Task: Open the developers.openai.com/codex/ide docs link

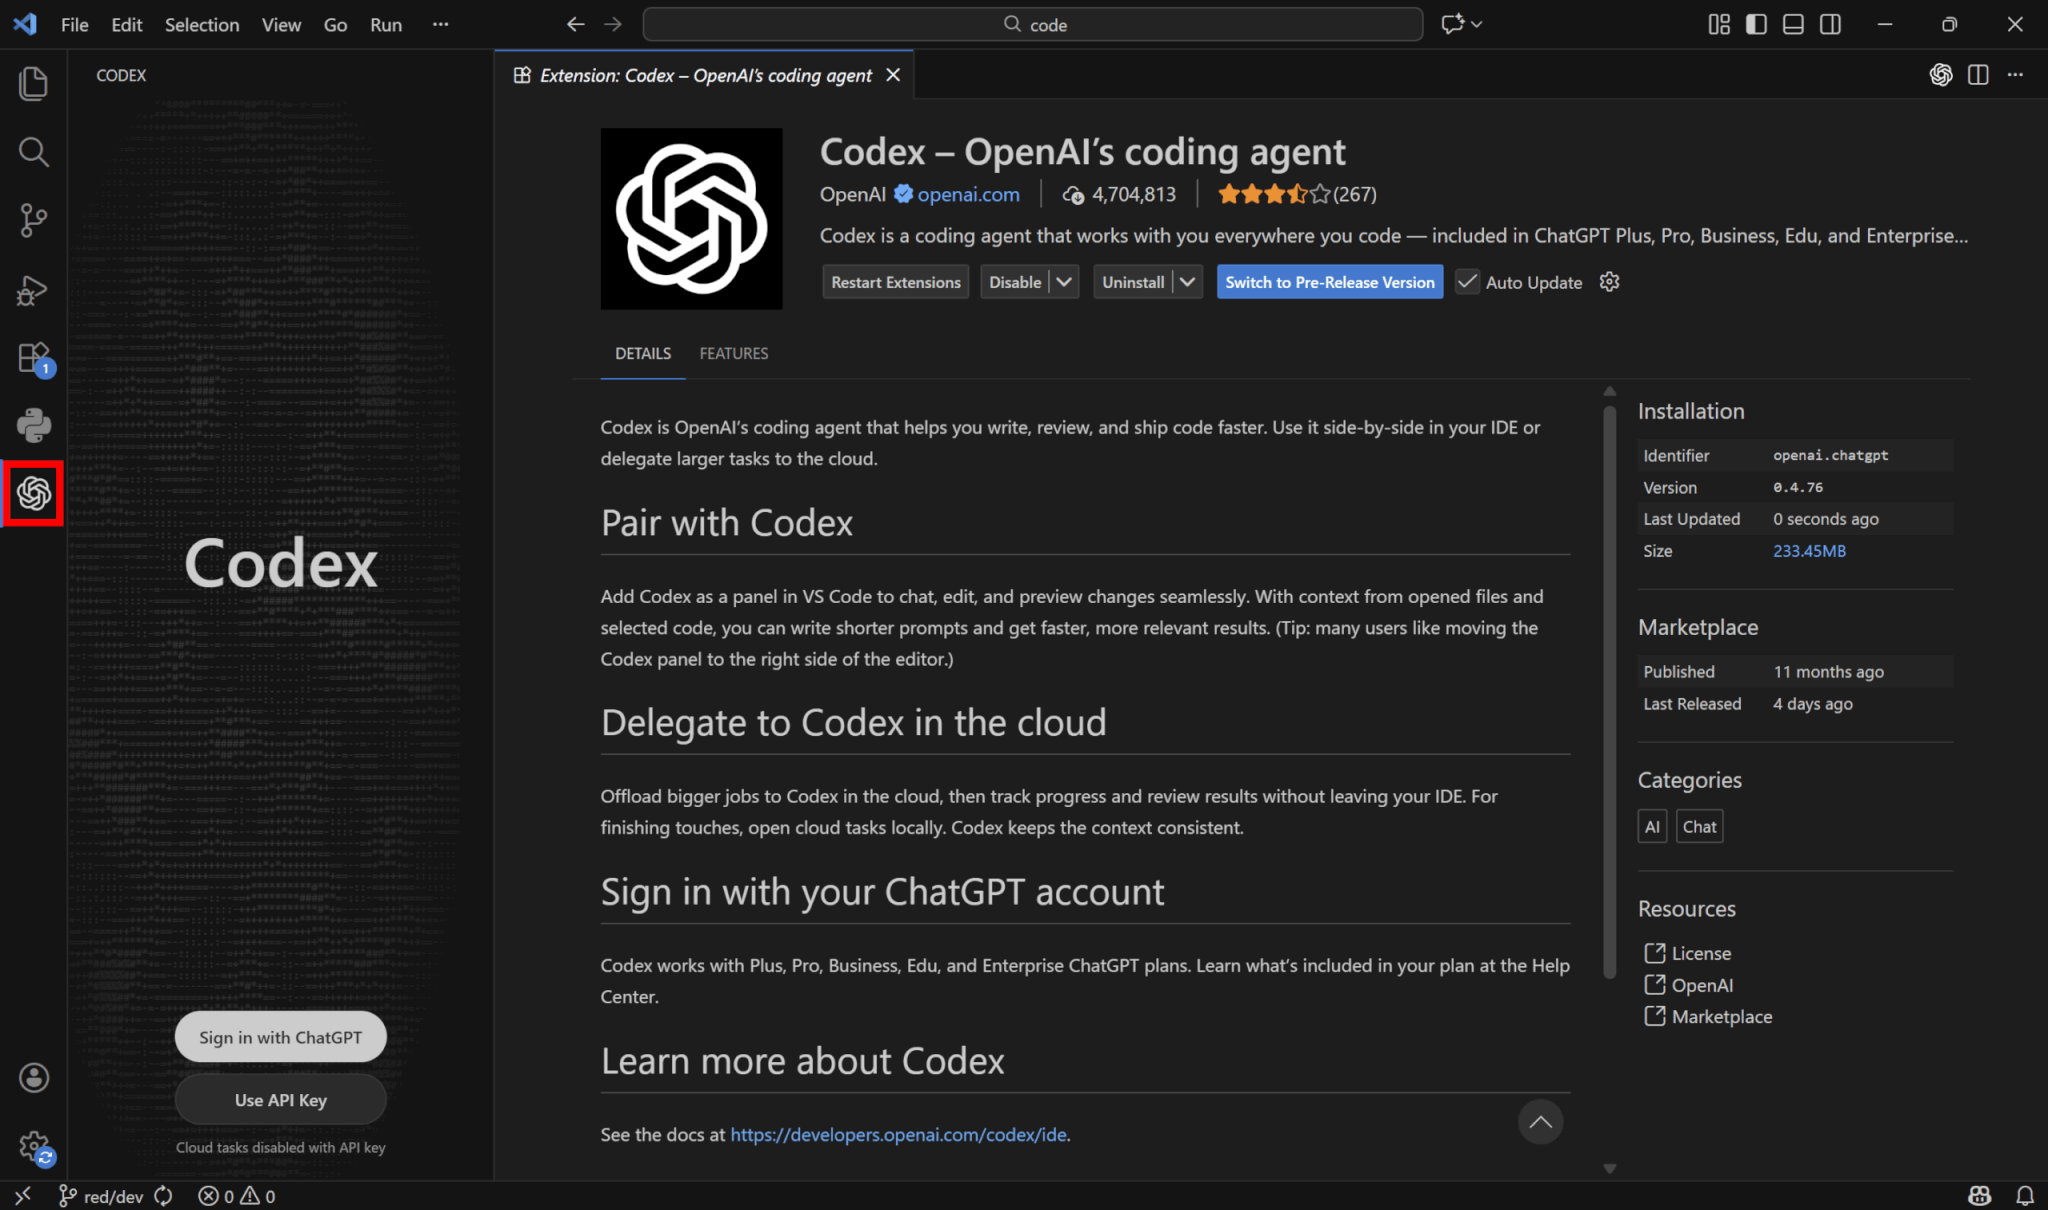Action: point(898,1134)
